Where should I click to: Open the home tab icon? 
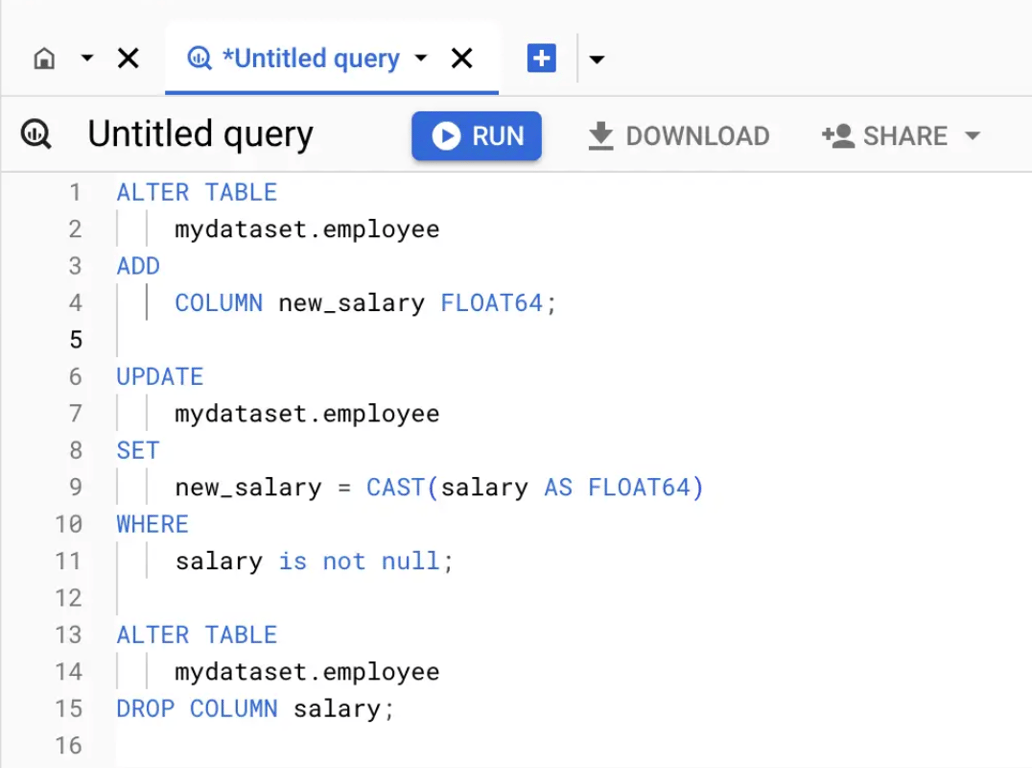[x=44, y=59]
